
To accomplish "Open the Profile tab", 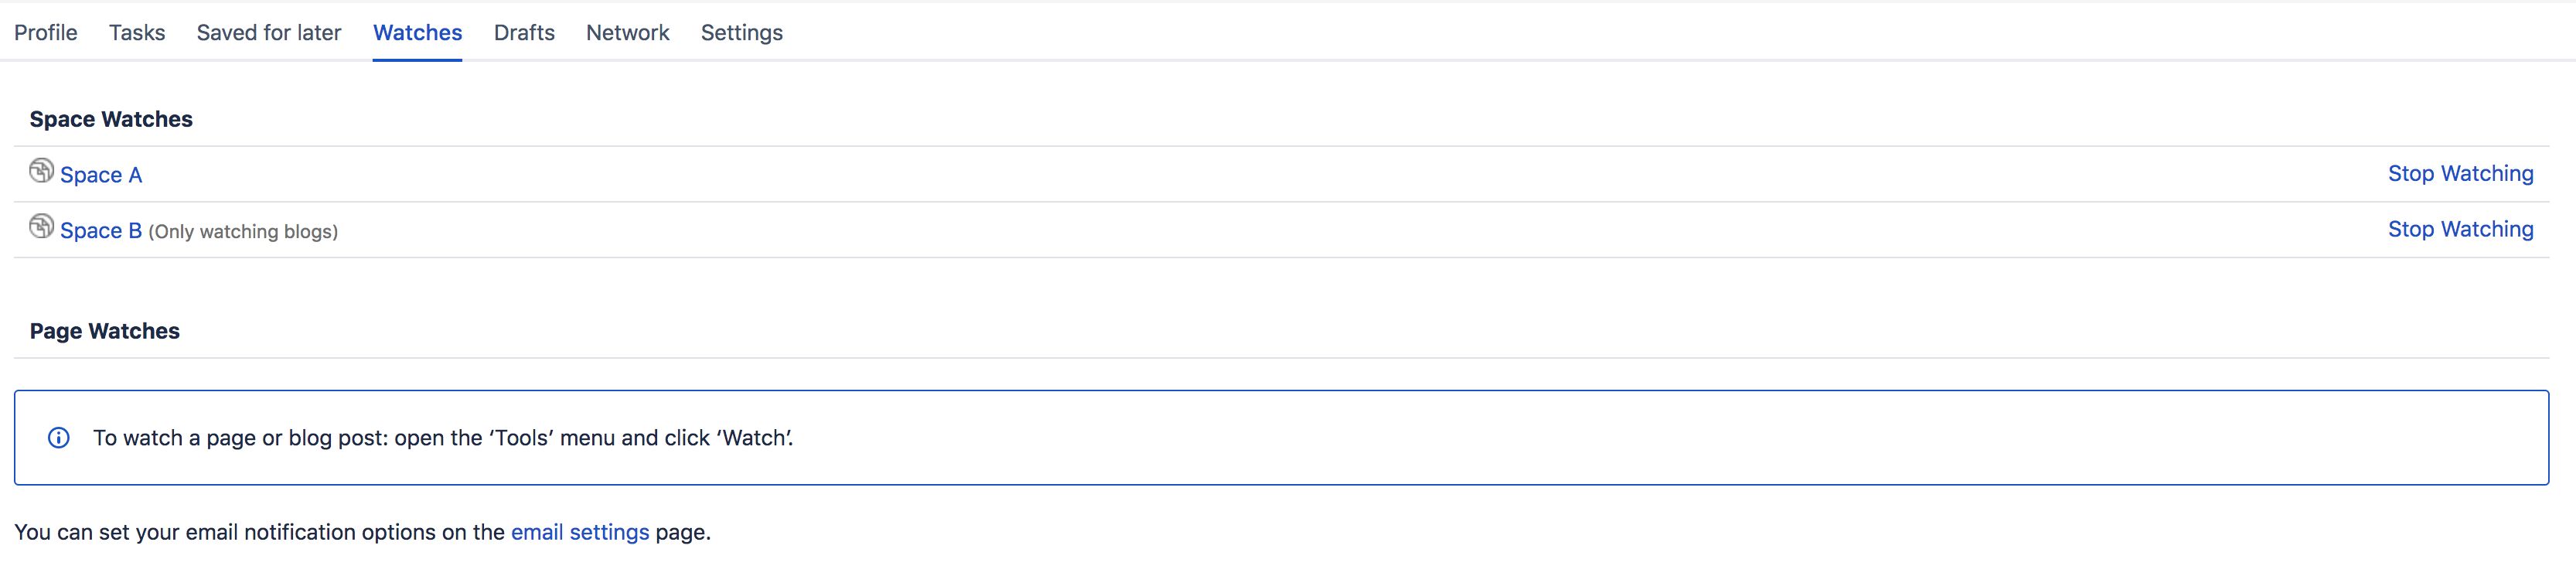I will 46,32.
